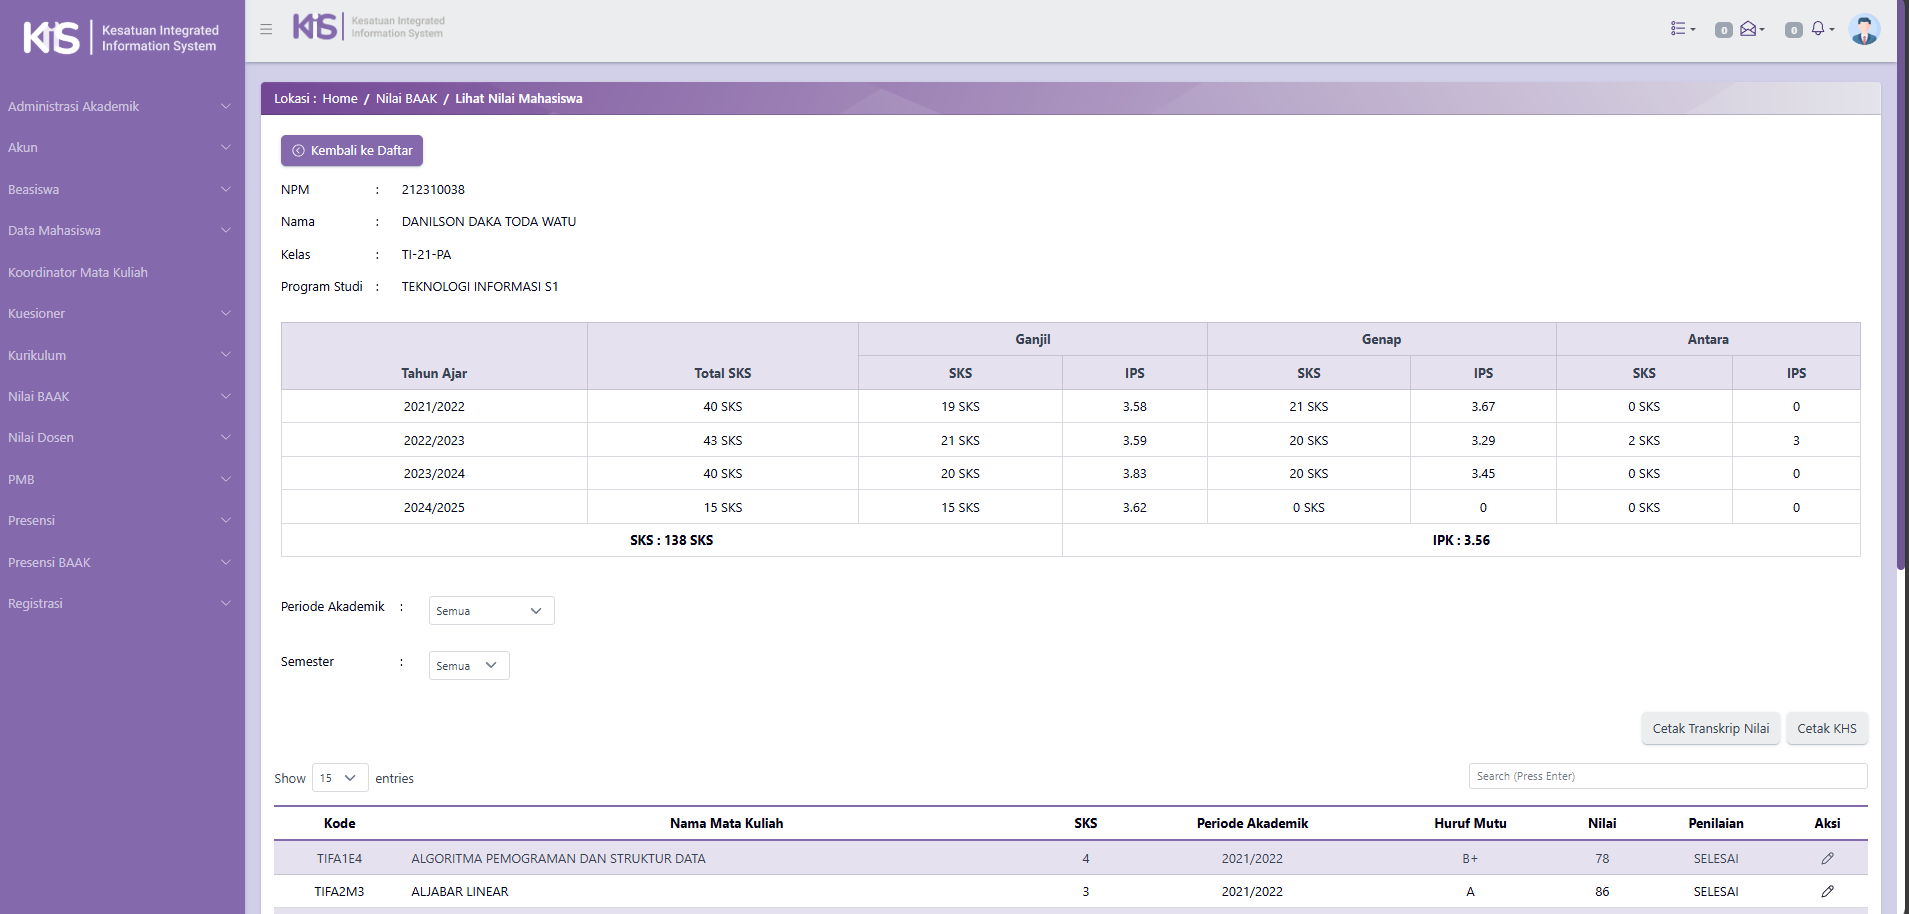Change the show entries count dropdown
The image size is (1909, 914).
pos(340,778)
